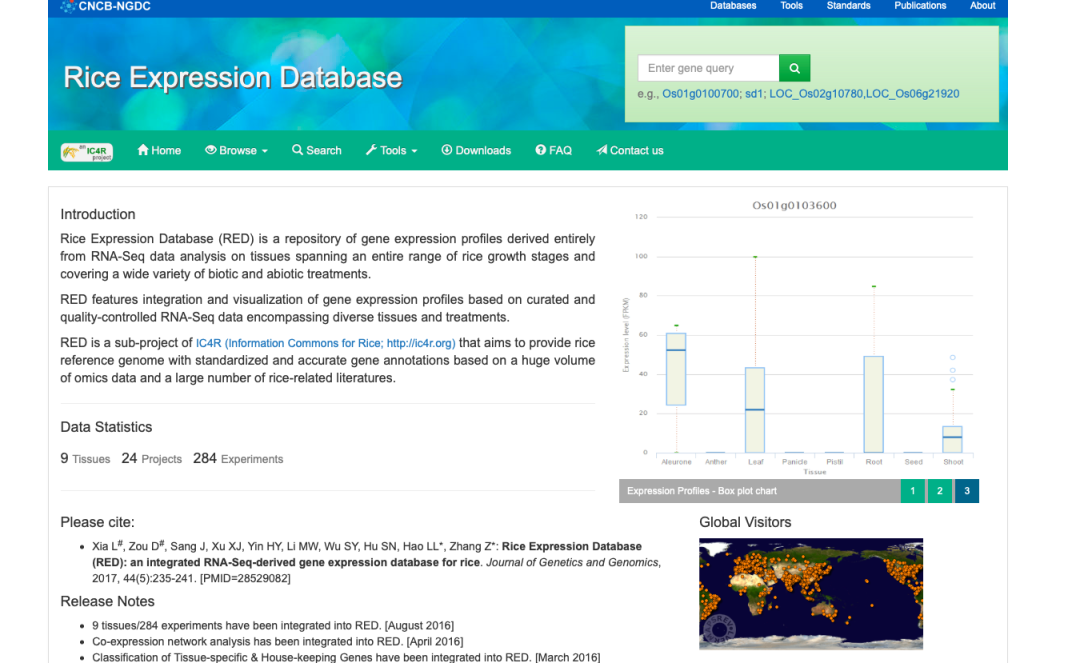Follow the IC4R Information Commons link
The height and width of the screenshot is (663, 1080).
pyautogui.click(x=325, y=343)
